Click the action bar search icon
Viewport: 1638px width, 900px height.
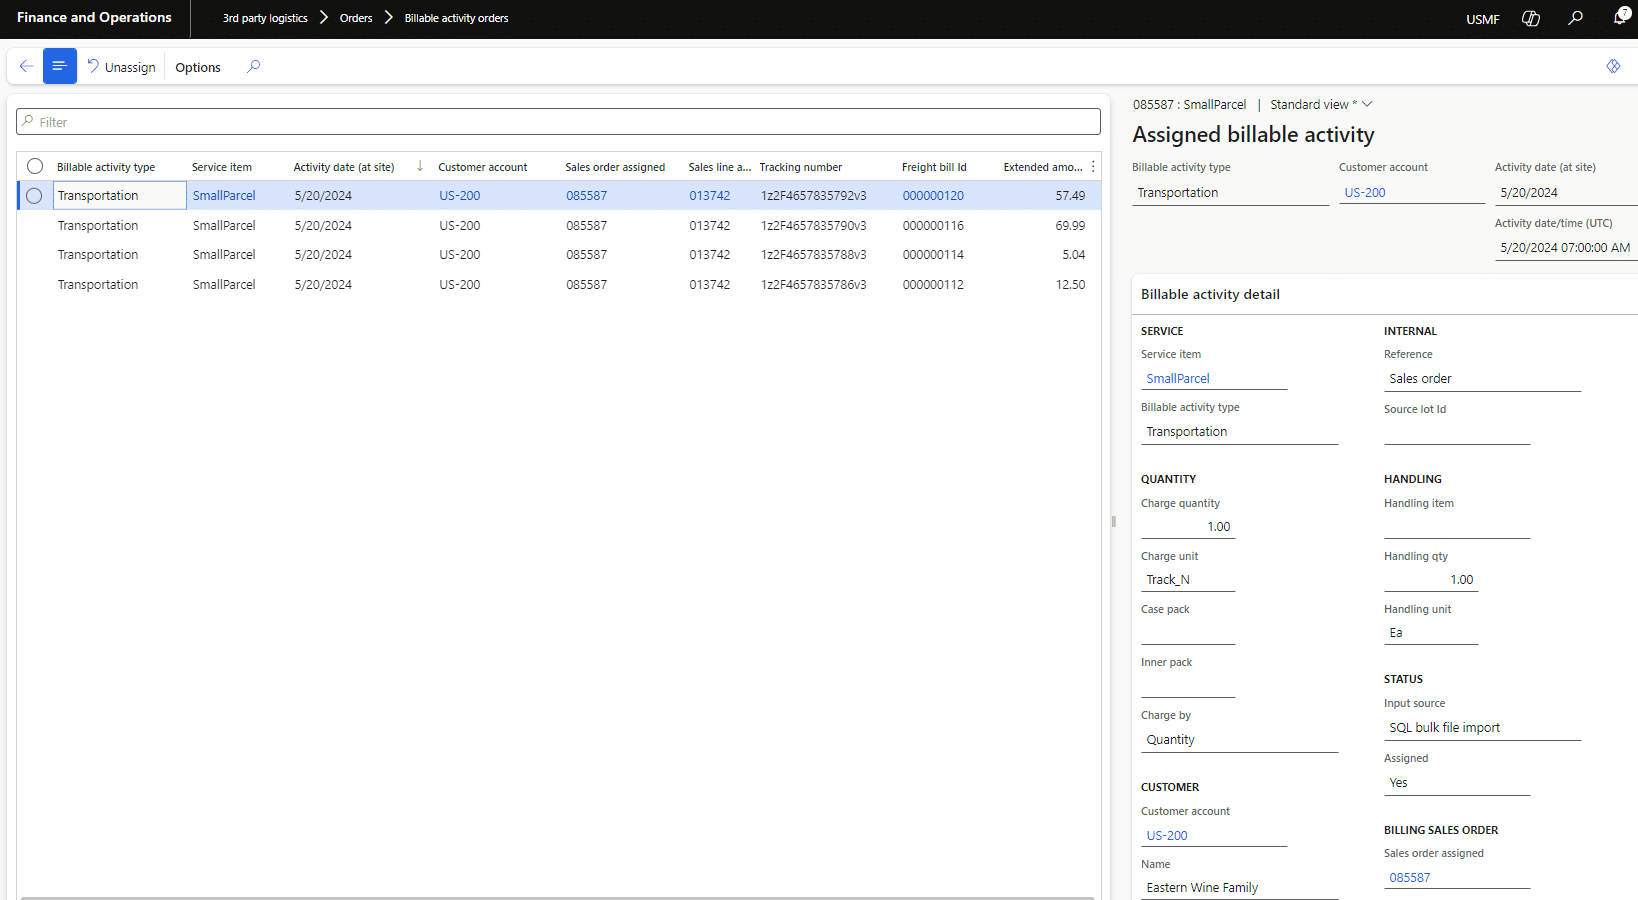click(x=254, y=66)
